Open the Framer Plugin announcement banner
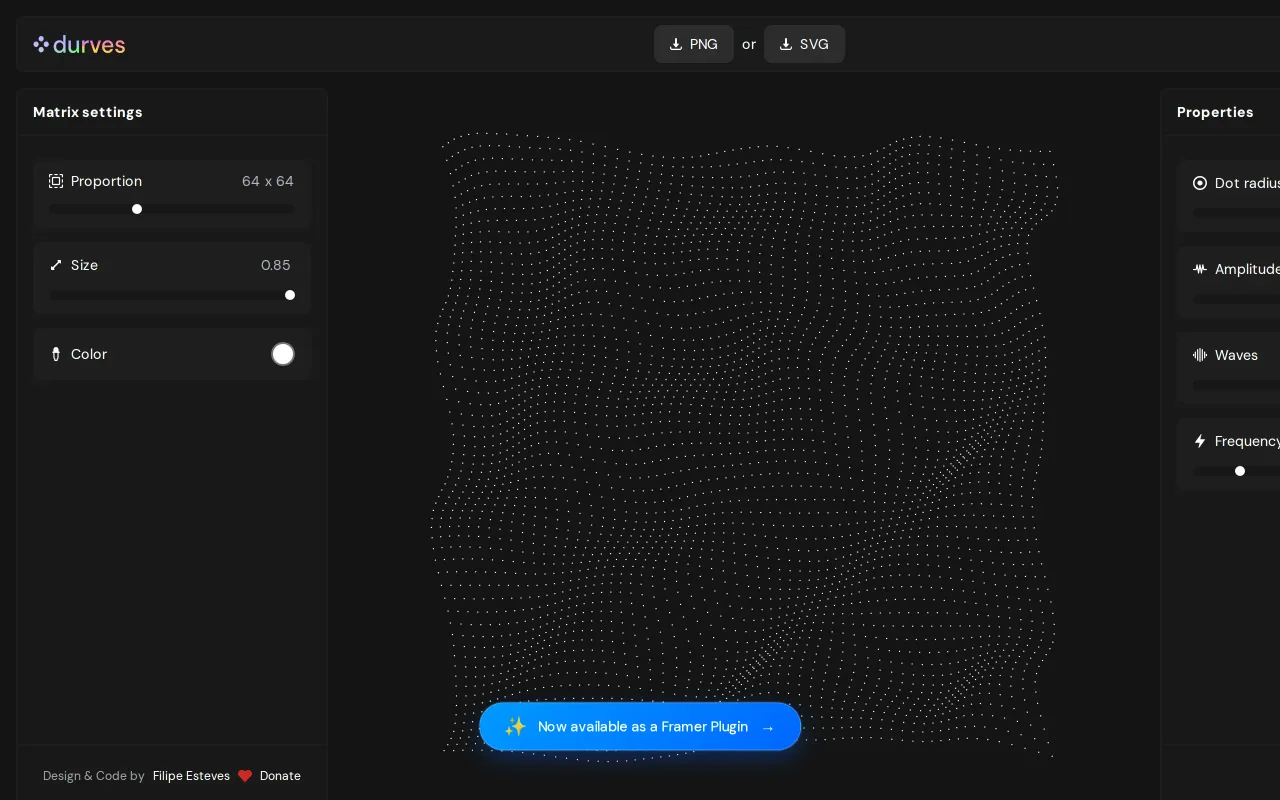Viewport: 1280px width, 800px height. coord(640,726)
